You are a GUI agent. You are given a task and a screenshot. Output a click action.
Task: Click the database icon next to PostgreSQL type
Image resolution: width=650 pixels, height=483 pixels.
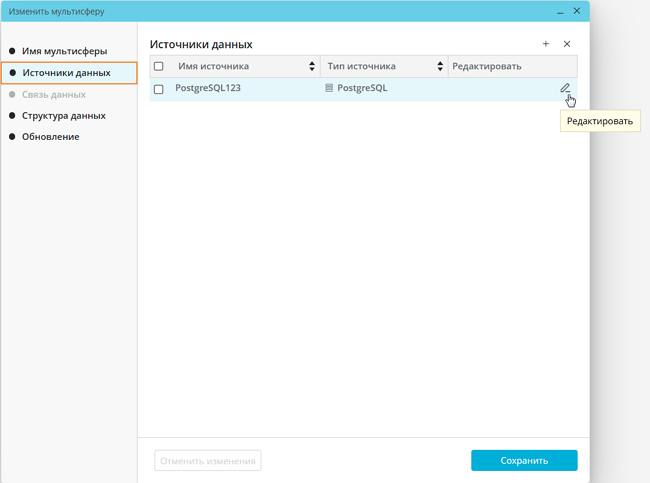pos(329,89)
